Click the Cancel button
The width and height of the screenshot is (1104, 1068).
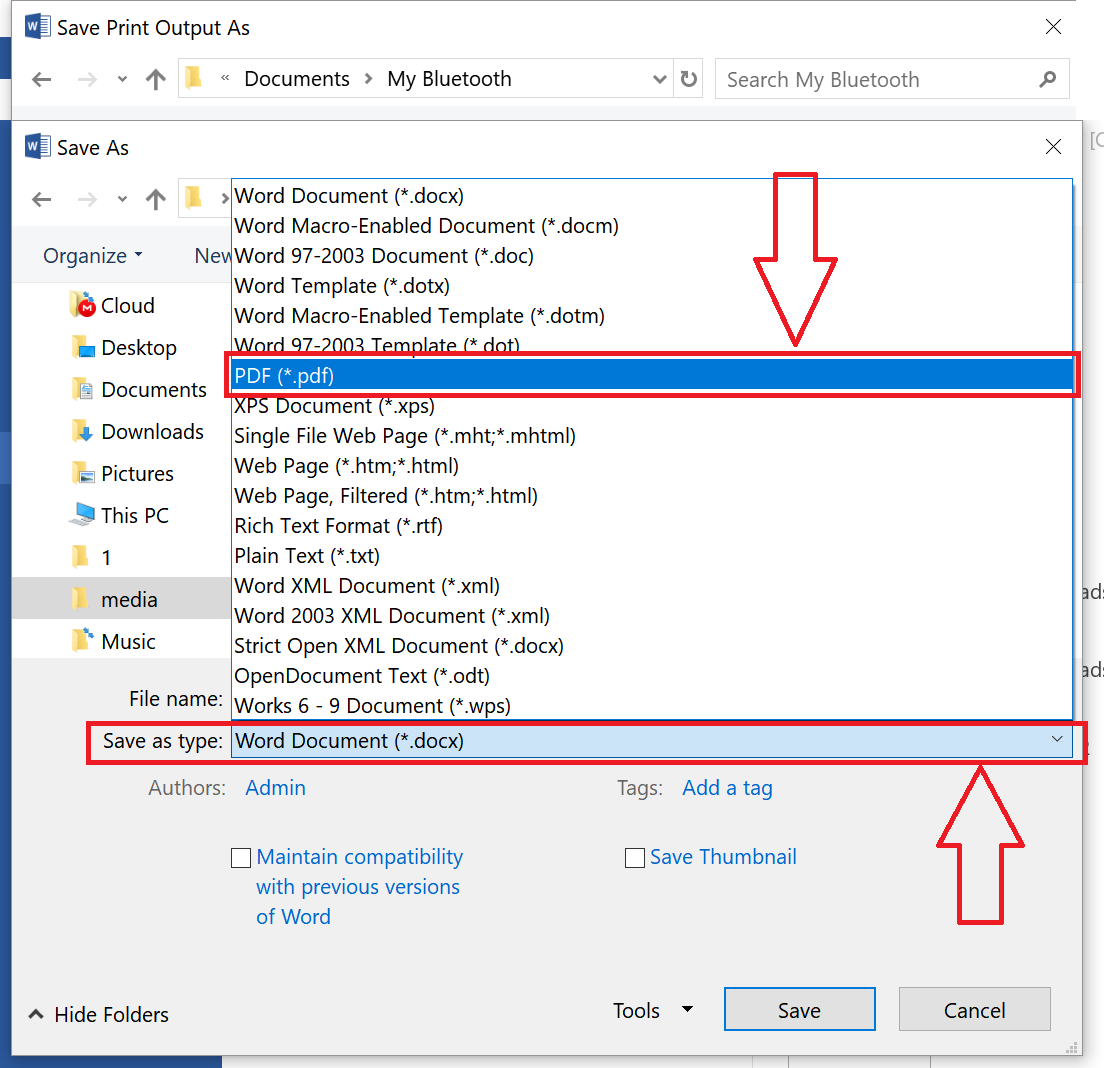click(974, 1010)
